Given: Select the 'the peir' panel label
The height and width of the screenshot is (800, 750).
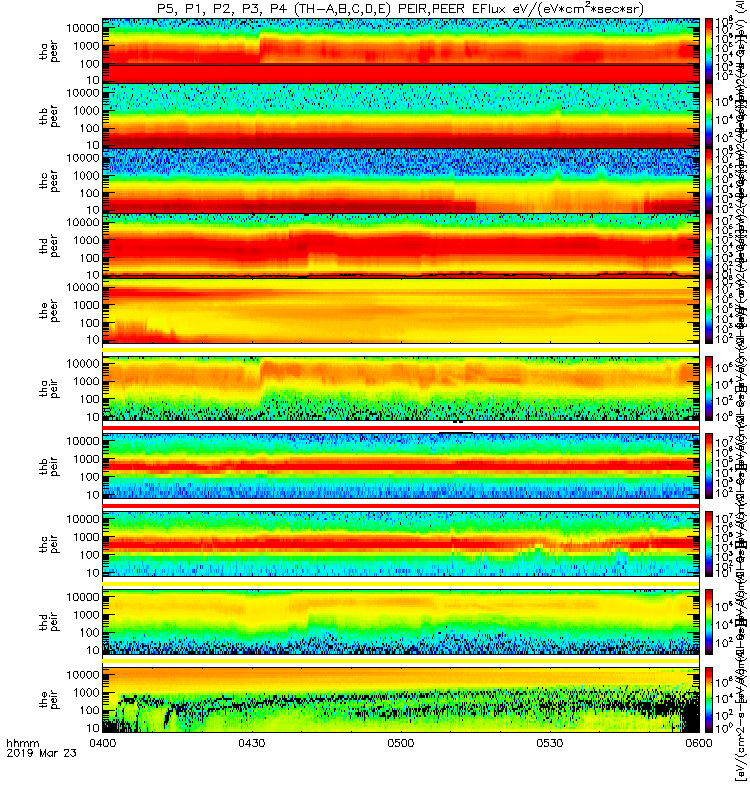Looking at the screenshot, I should click(x=49, y=700).
